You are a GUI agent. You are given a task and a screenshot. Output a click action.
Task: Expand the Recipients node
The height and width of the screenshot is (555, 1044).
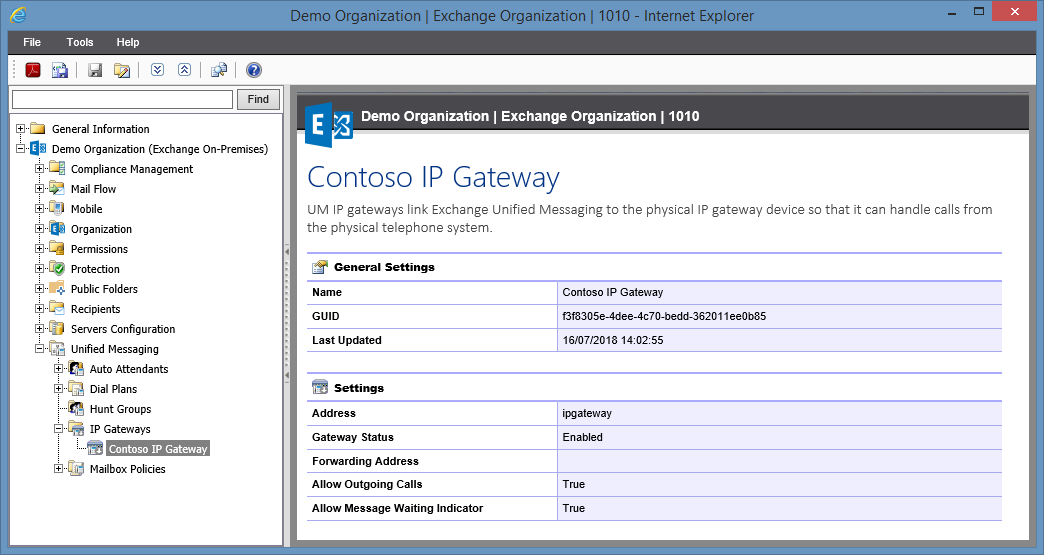pyautogui.click(x=39, y=308)
